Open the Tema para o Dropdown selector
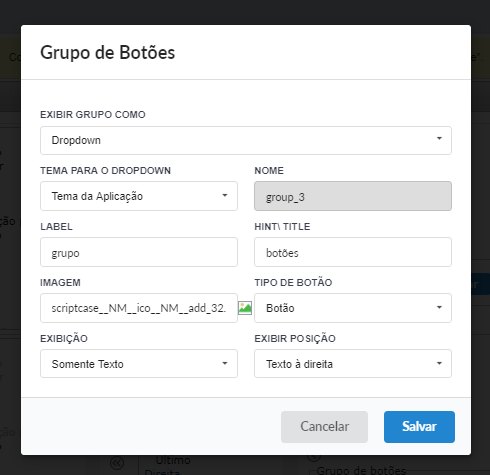This screenshot has height=475, width=490. (139, 196)
